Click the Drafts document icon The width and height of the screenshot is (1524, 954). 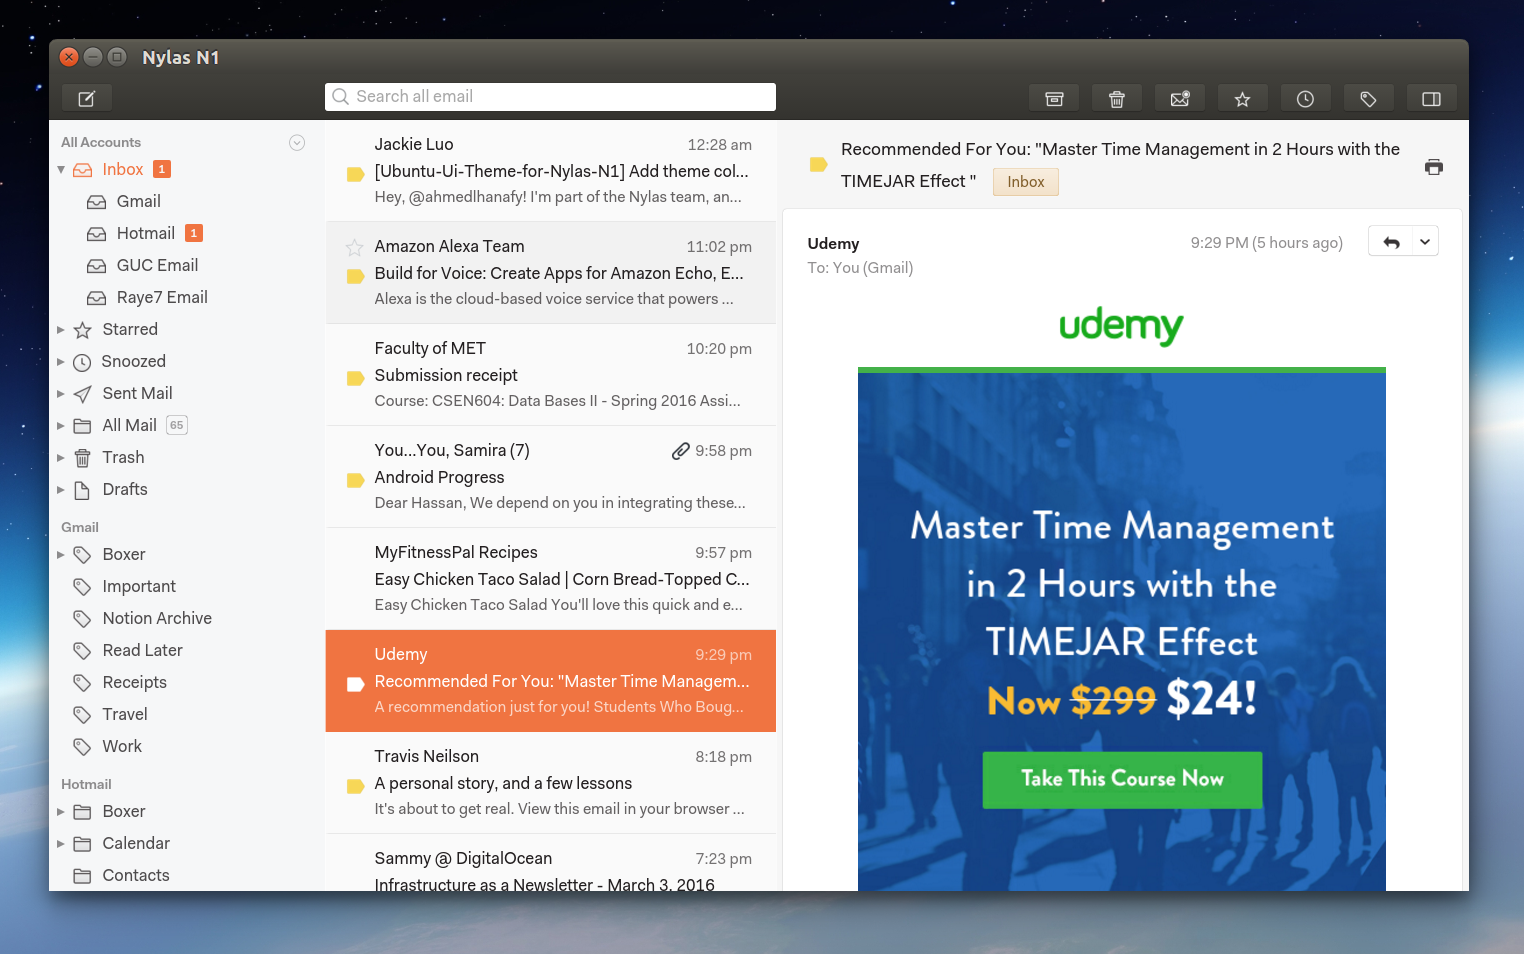coord(83,490)
